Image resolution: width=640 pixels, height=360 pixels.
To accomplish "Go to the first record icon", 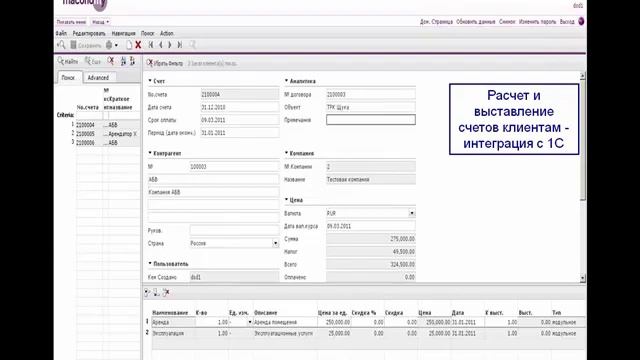I will [x=151, y=45].
